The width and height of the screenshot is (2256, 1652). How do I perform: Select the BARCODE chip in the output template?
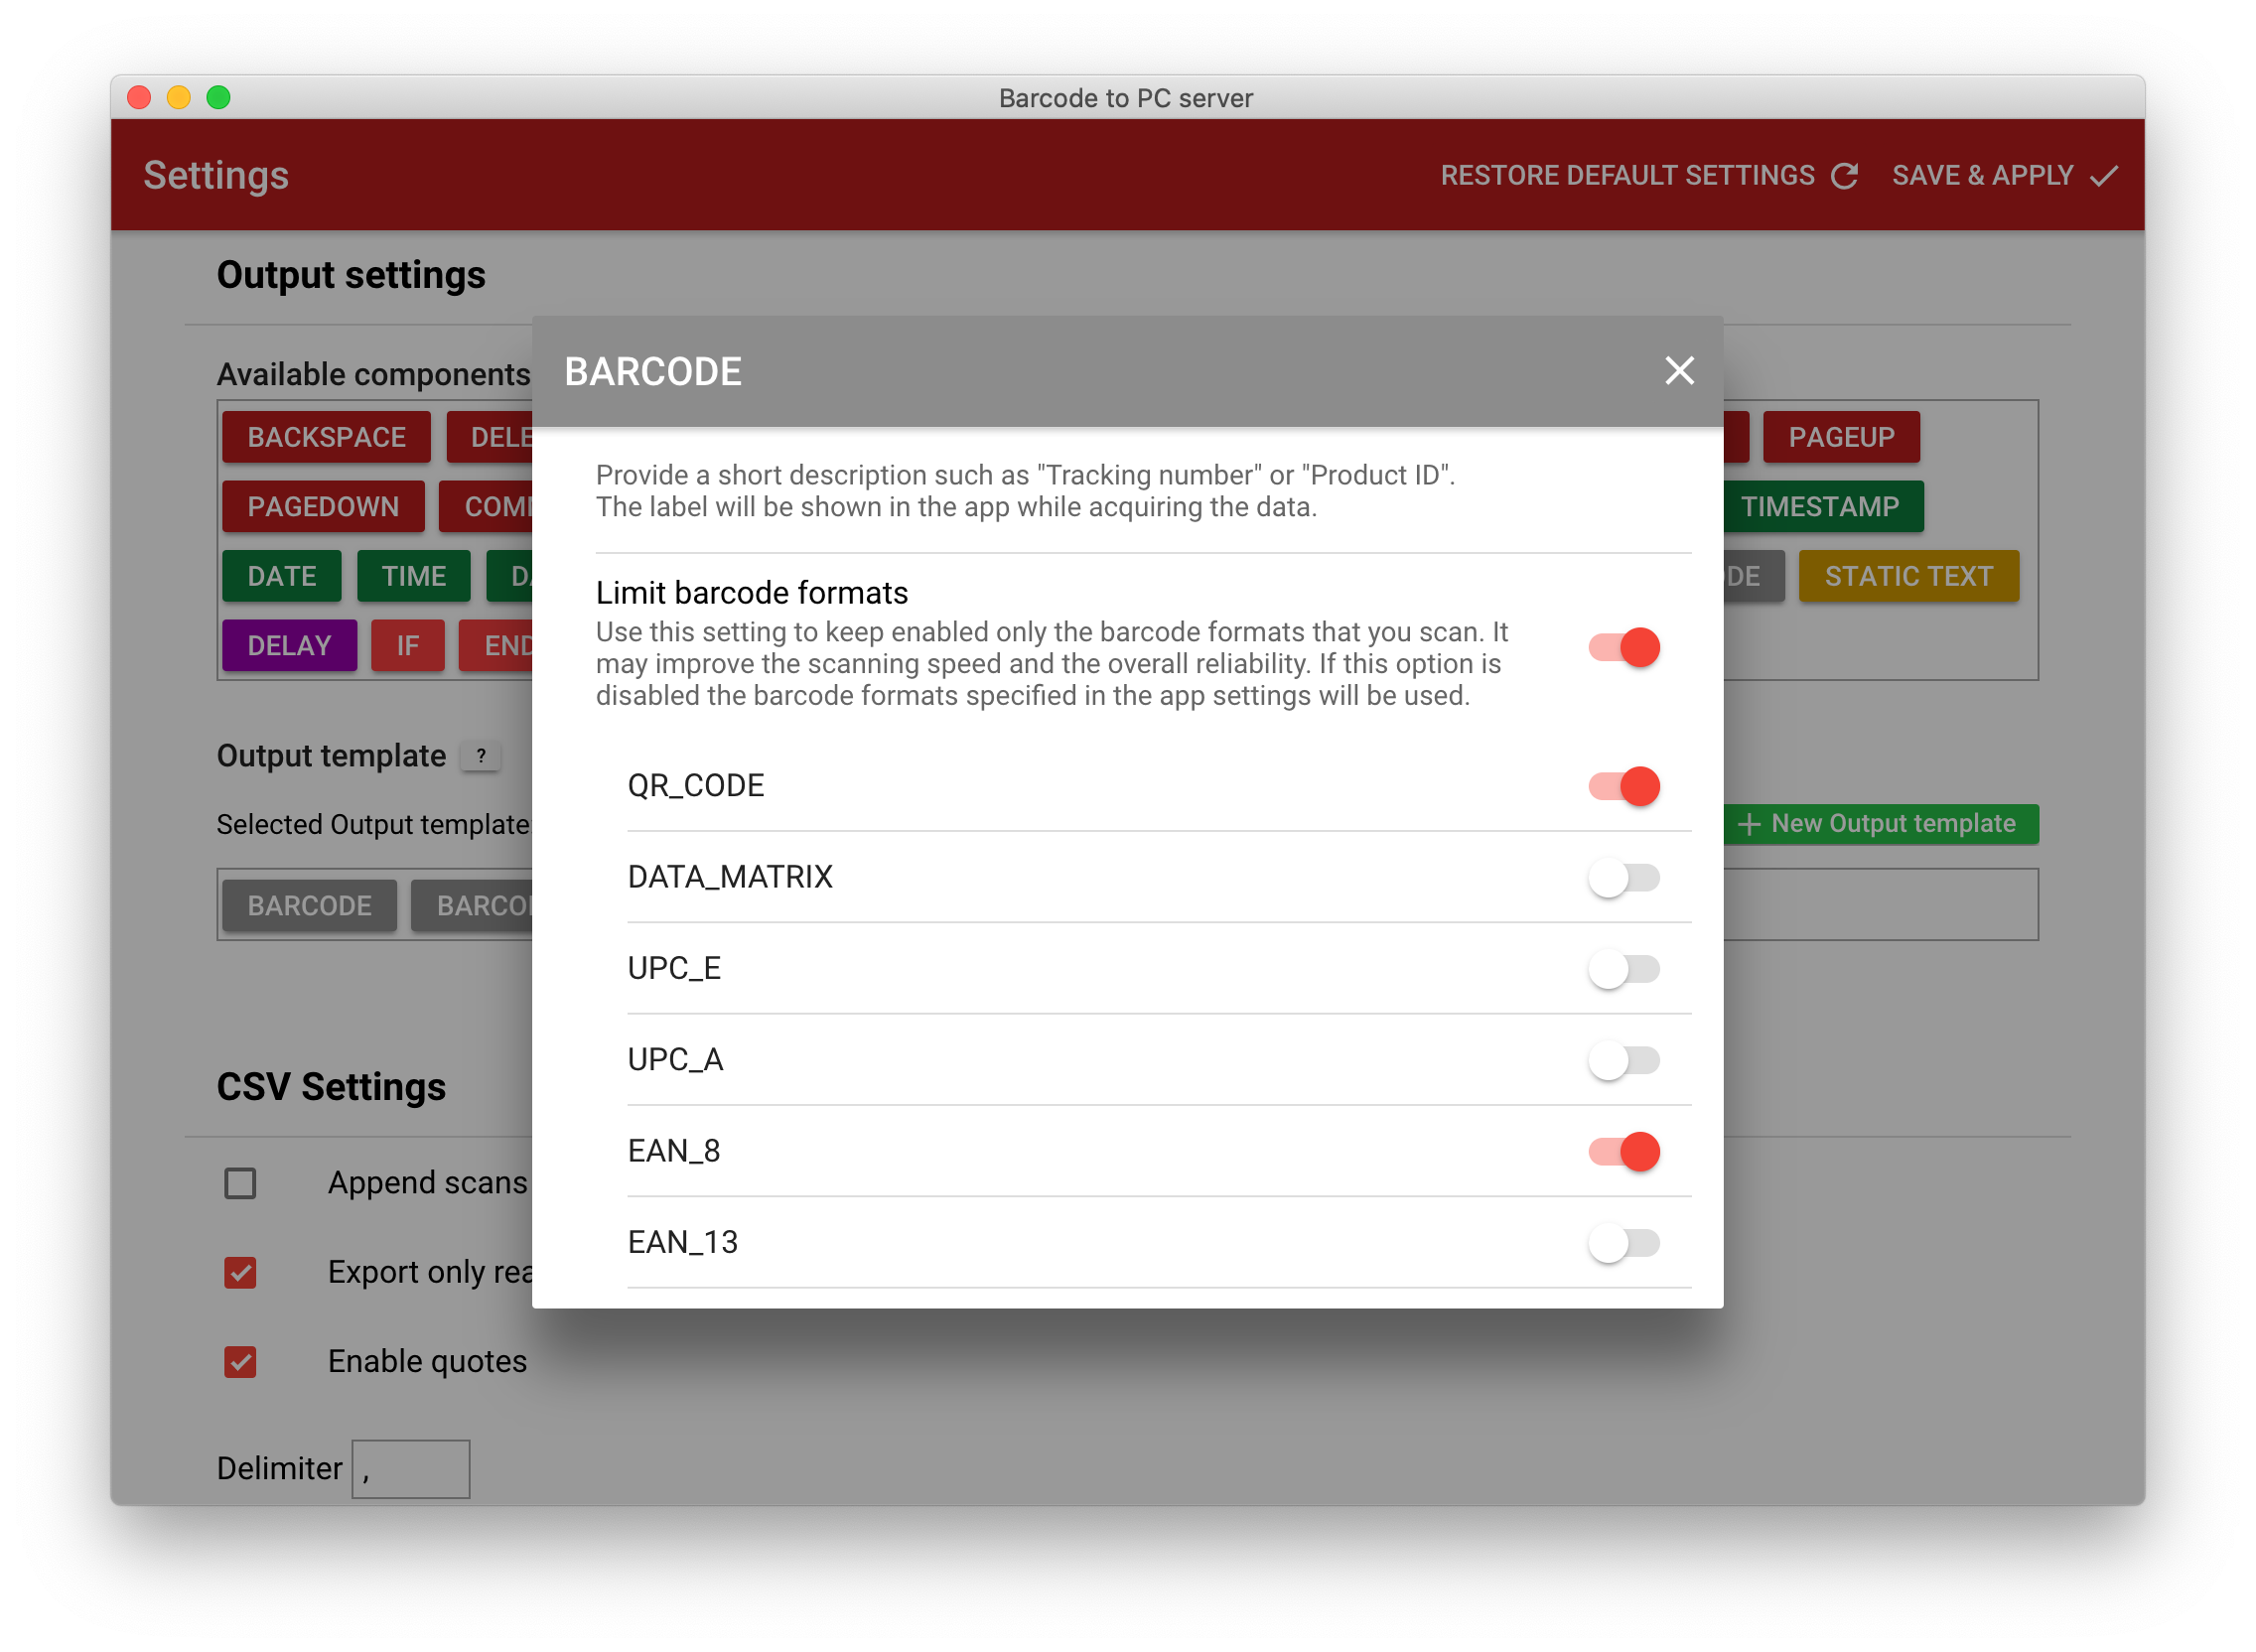point(309,905)
